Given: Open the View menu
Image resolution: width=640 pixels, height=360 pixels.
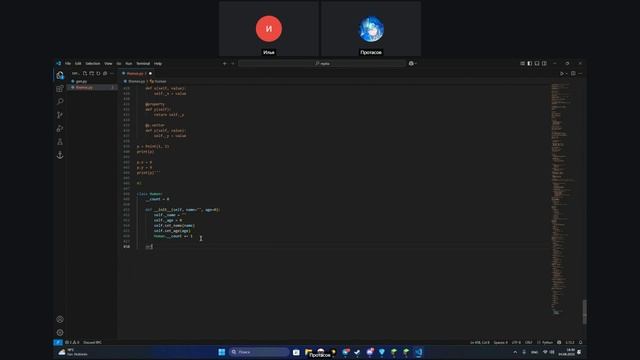Looking at the screenshot, I should tap(108, 63).
